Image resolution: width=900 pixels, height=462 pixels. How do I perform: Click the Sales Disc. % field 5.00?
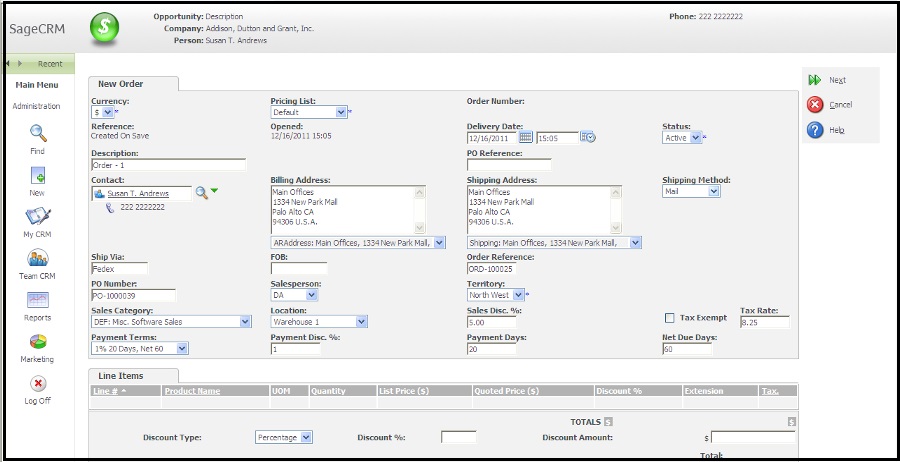(492, 322)
